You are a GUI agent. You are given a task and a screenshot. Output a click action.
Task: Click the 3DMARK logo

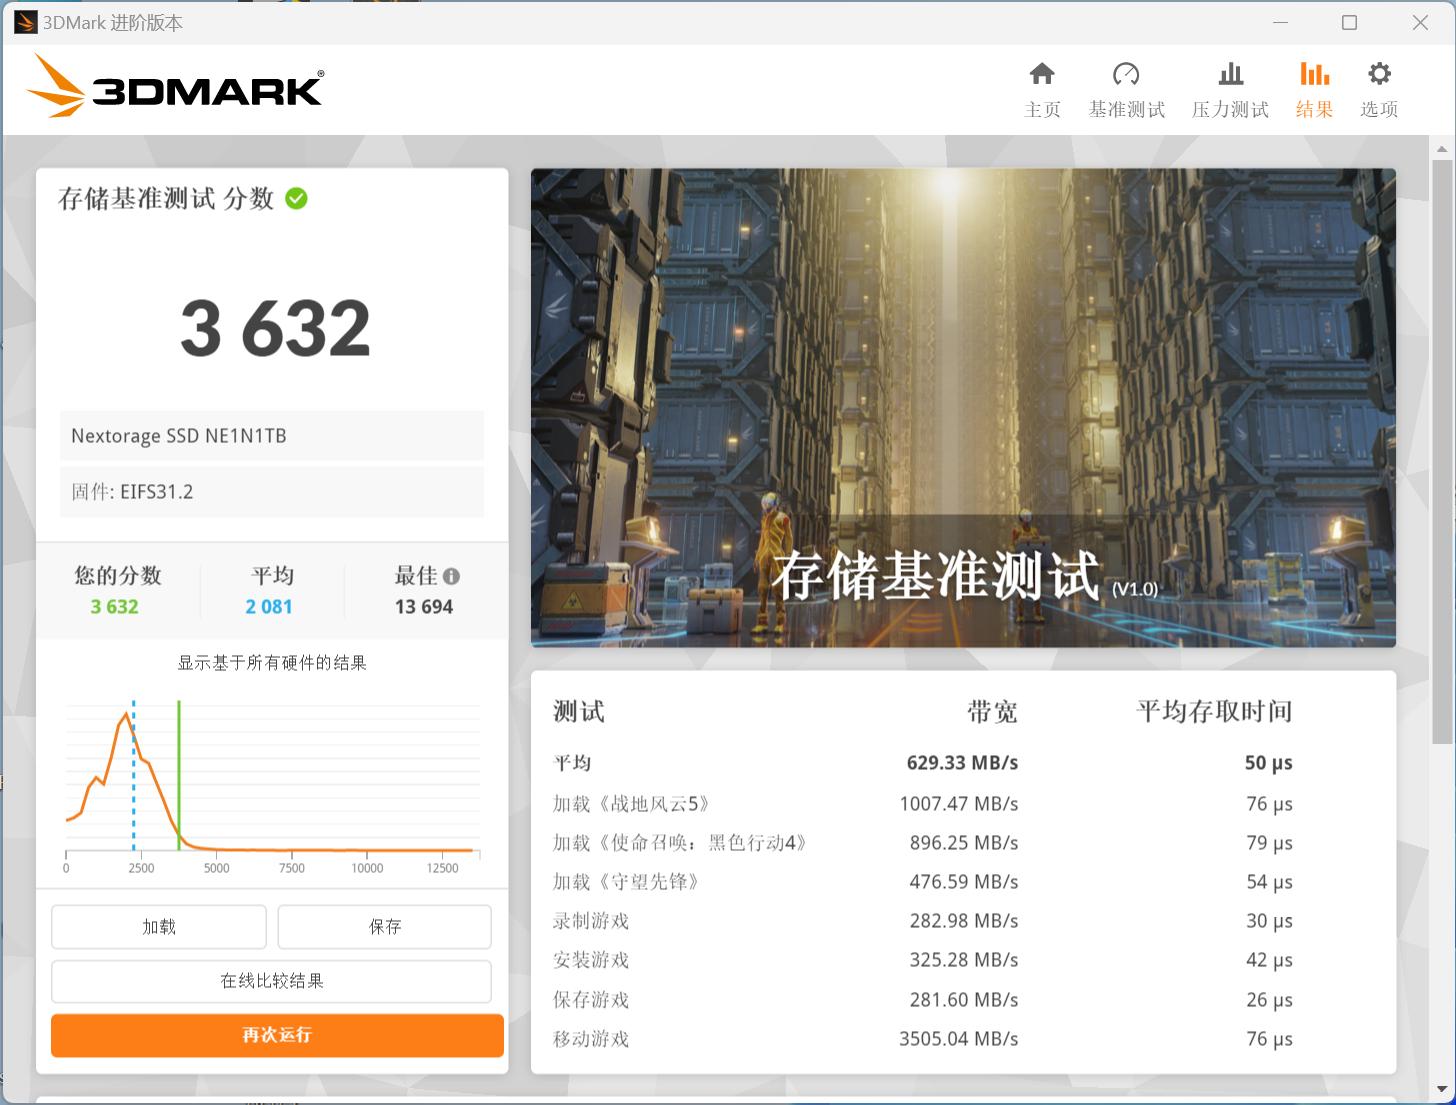[x=176, y=87]
